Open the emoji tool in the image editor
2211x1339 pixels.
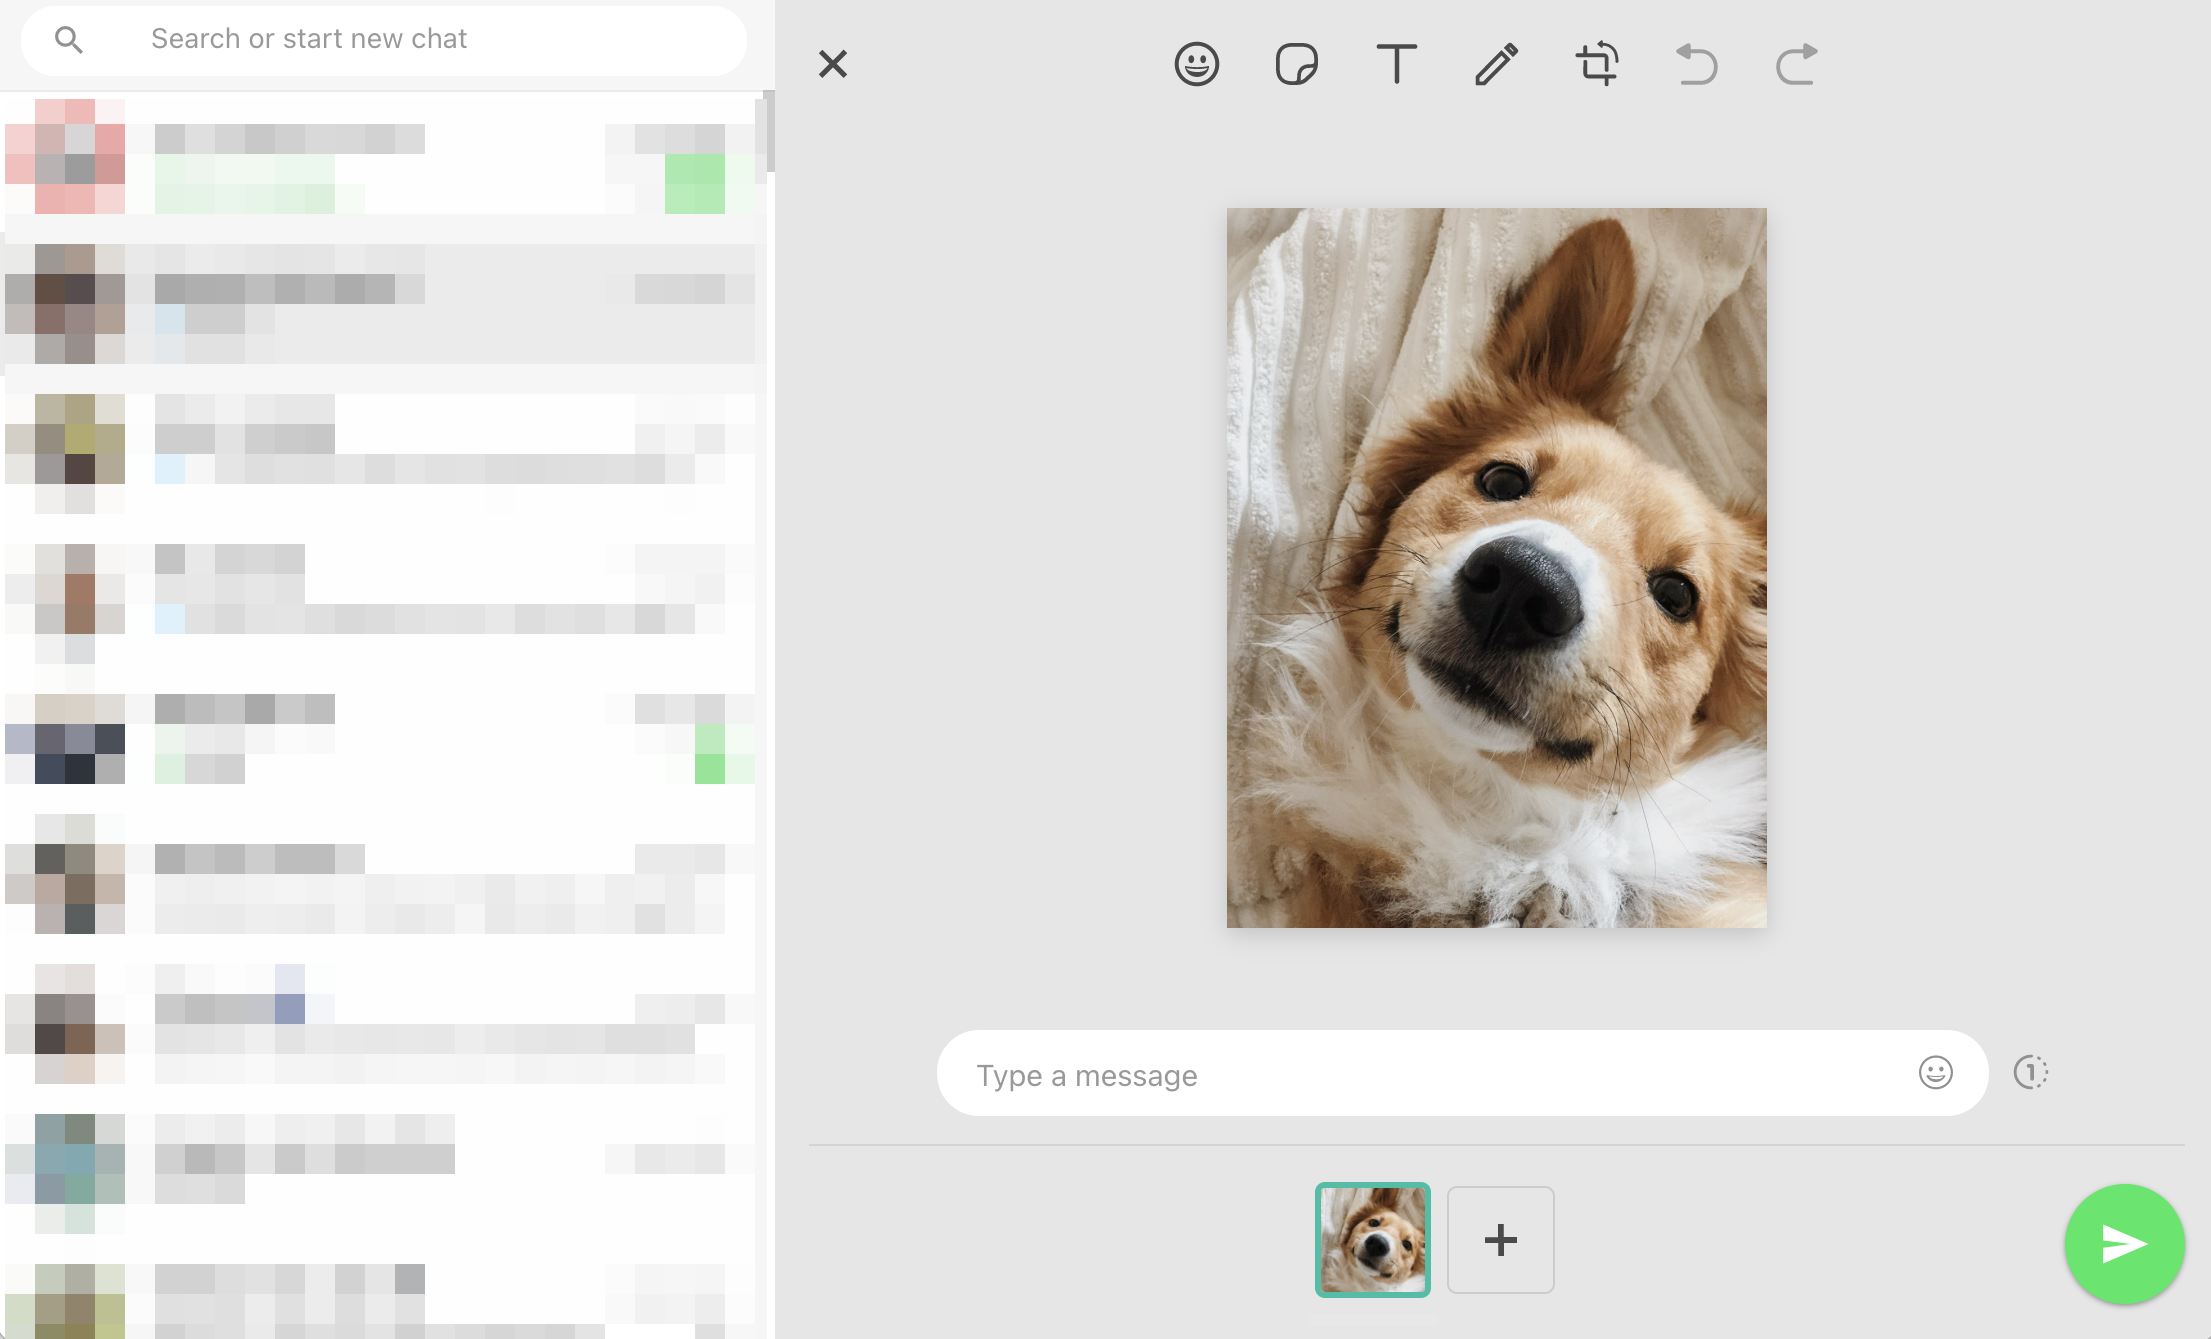tap(1197, 63)
